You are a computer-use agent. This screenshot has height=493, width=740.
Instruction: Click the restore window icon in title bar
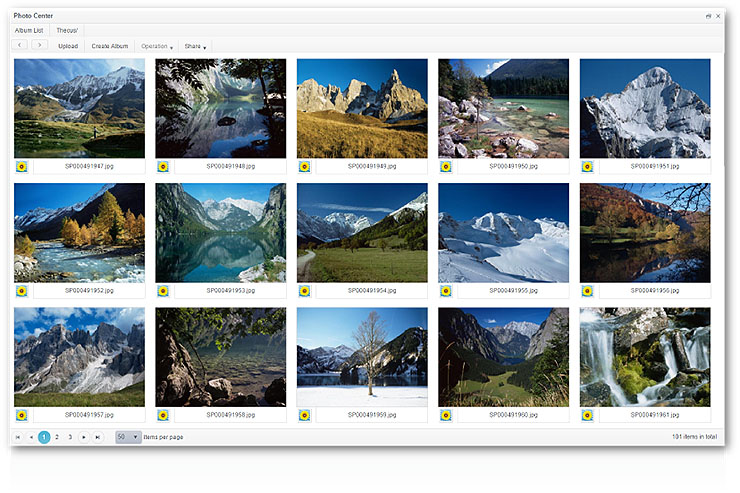coord(709,17)
